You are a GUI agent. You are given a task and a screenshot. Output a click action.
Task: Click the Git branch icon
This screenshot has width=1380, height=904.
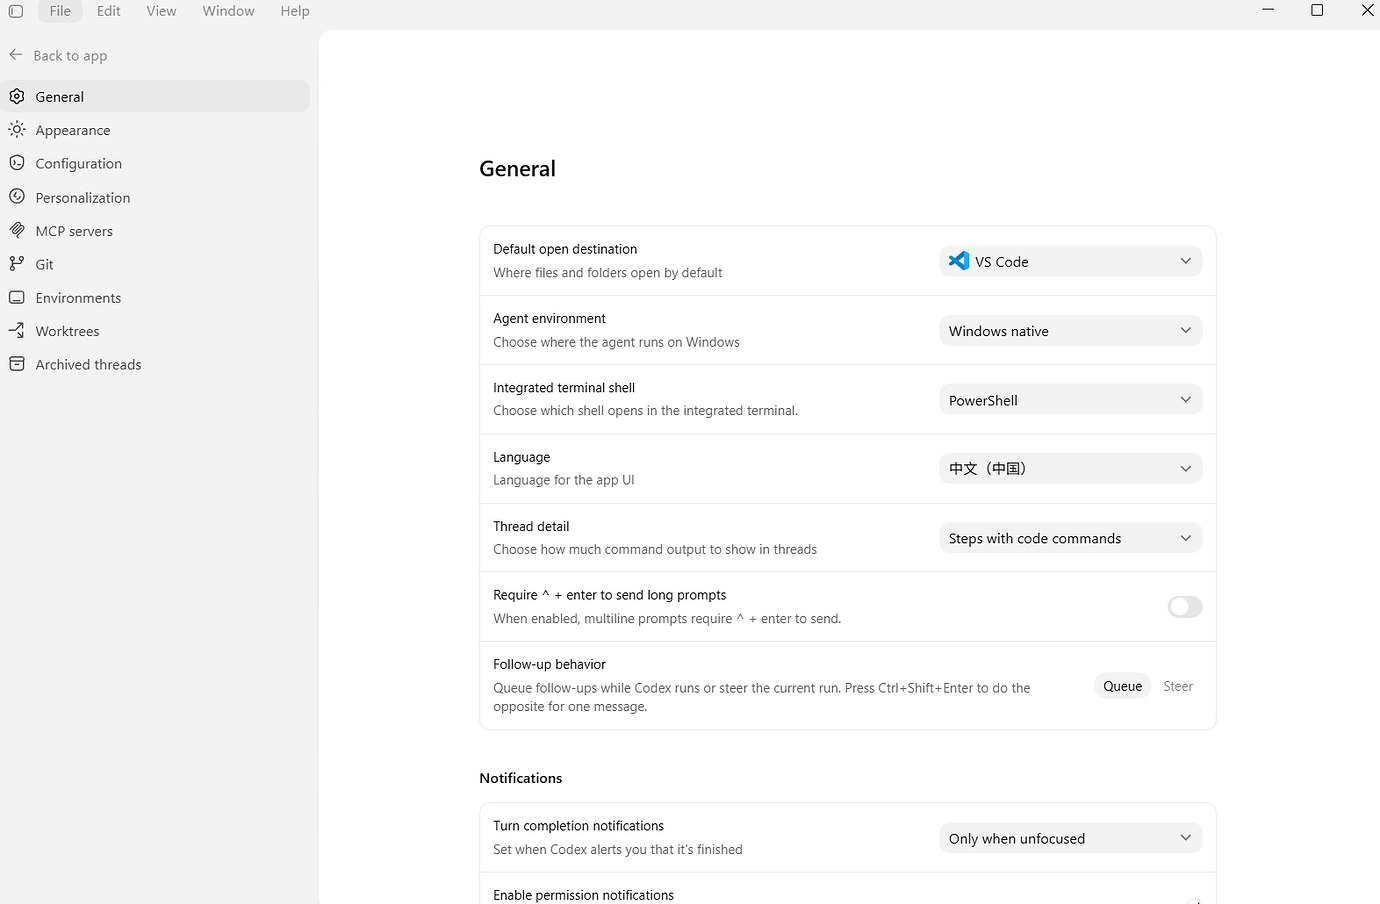(x=17, y=263)
